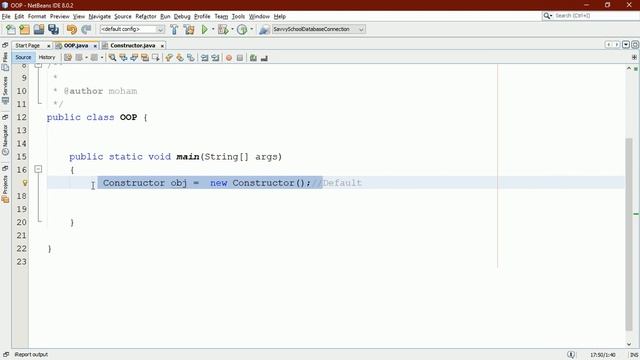
Task: Open the Tools menu
Action: 238,16
